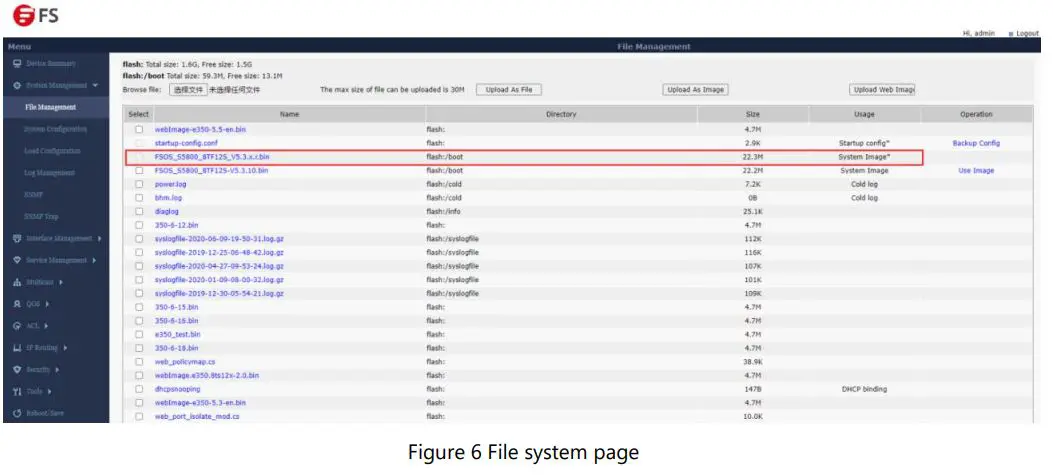Click the Usage column header

(864, 115)
